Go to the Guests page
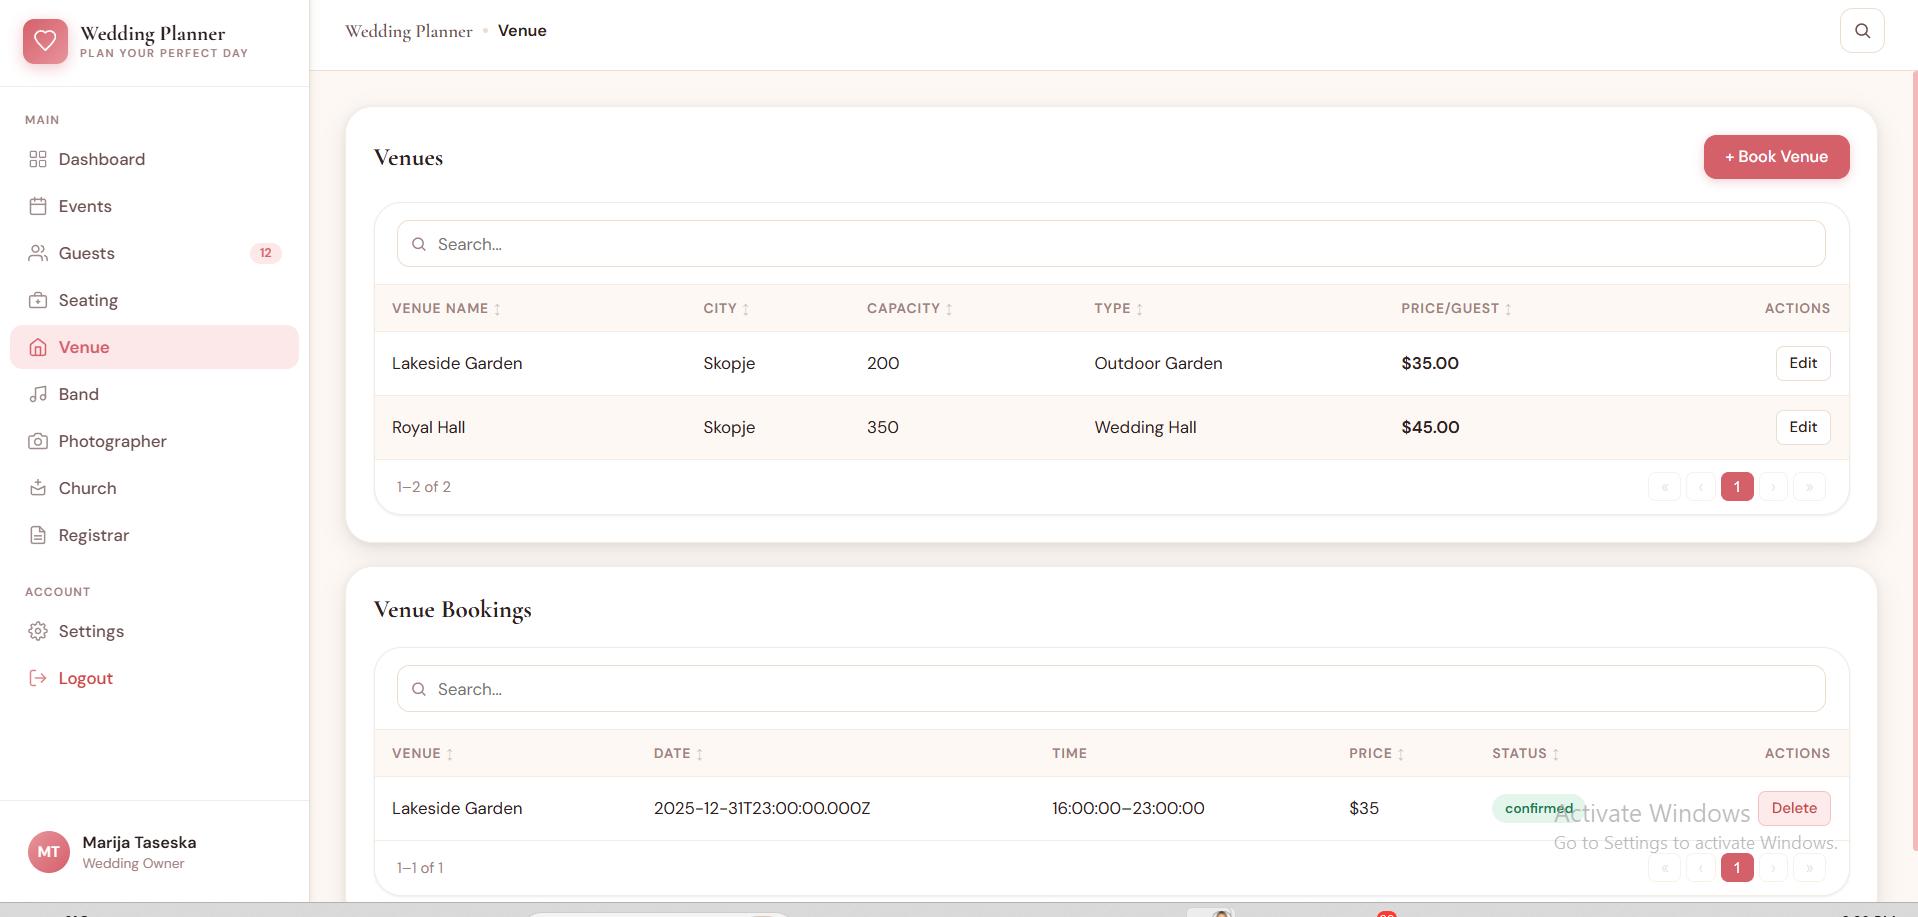The image size is (1918, 917). 87,253
